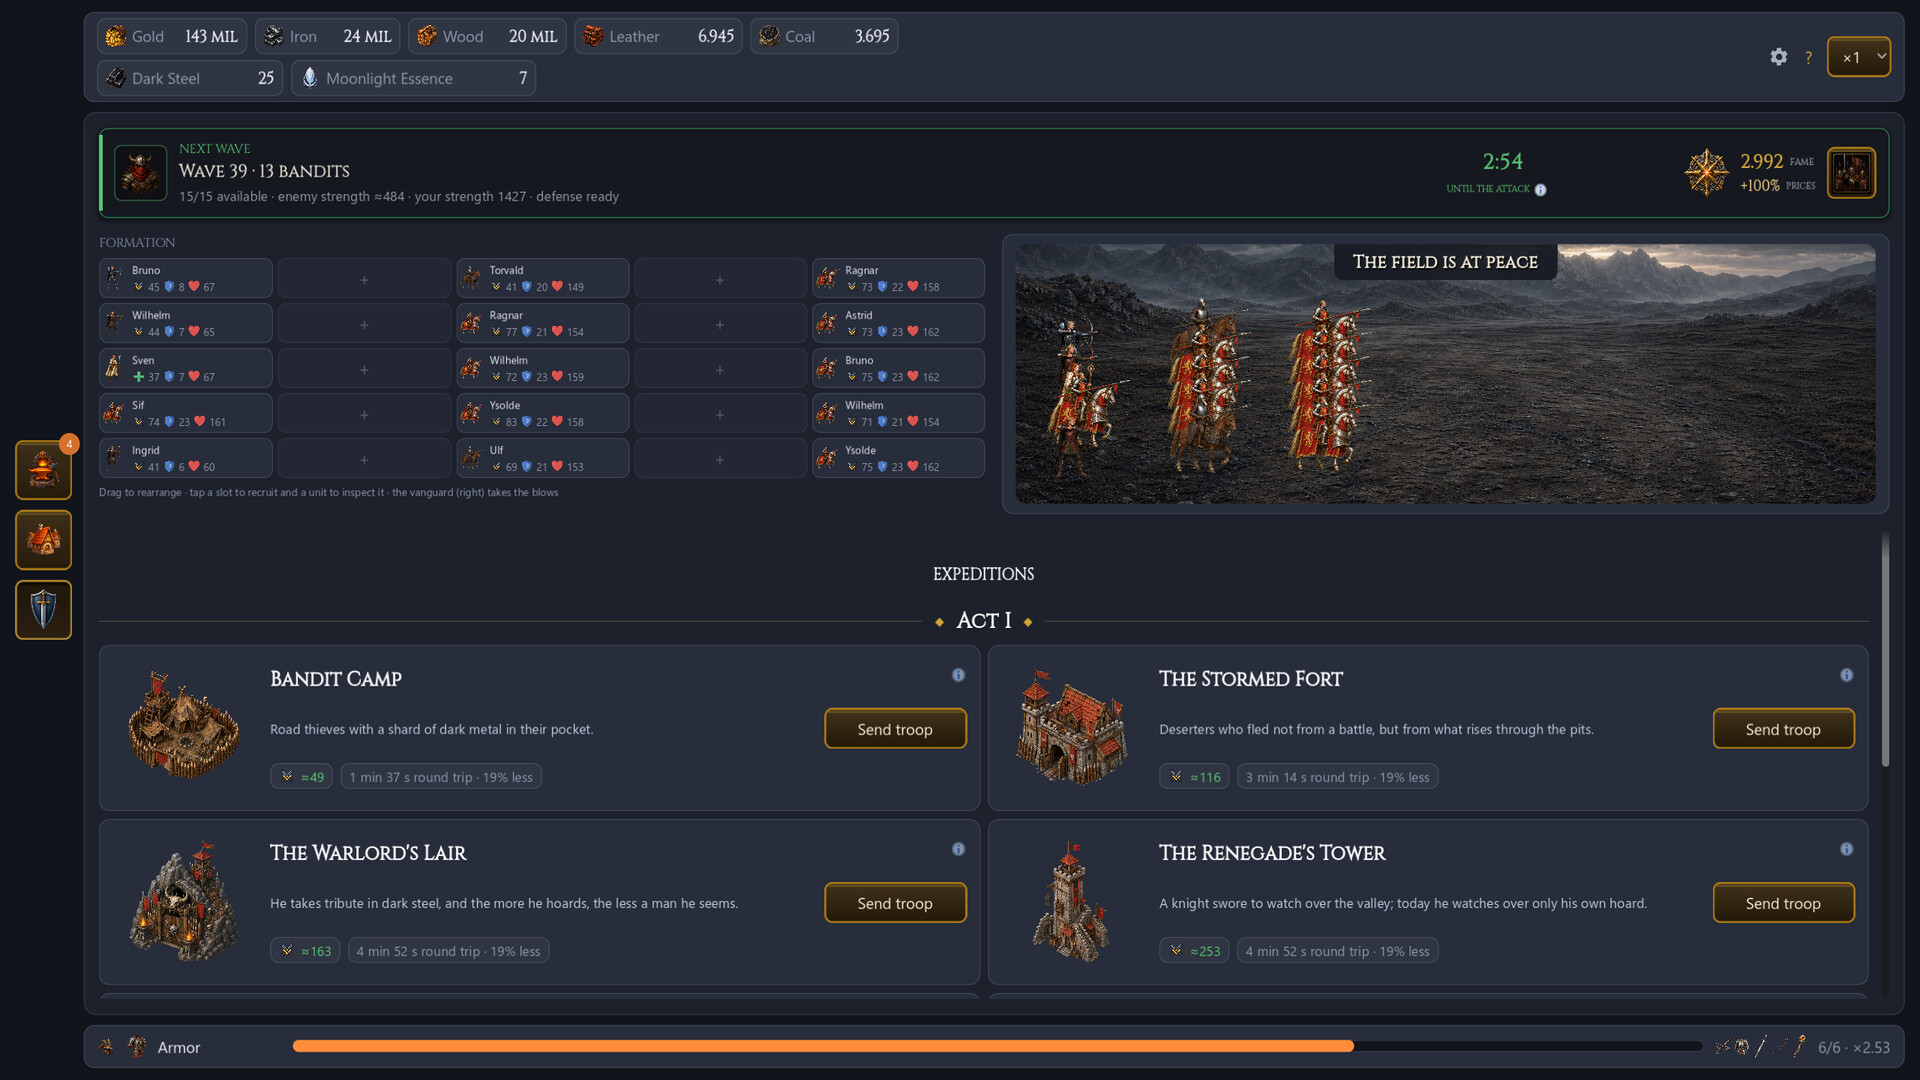The image size is (1920, 1080).
Task: Click the Armor item icon in bottom bar
Action: [x=137, y=1047]
